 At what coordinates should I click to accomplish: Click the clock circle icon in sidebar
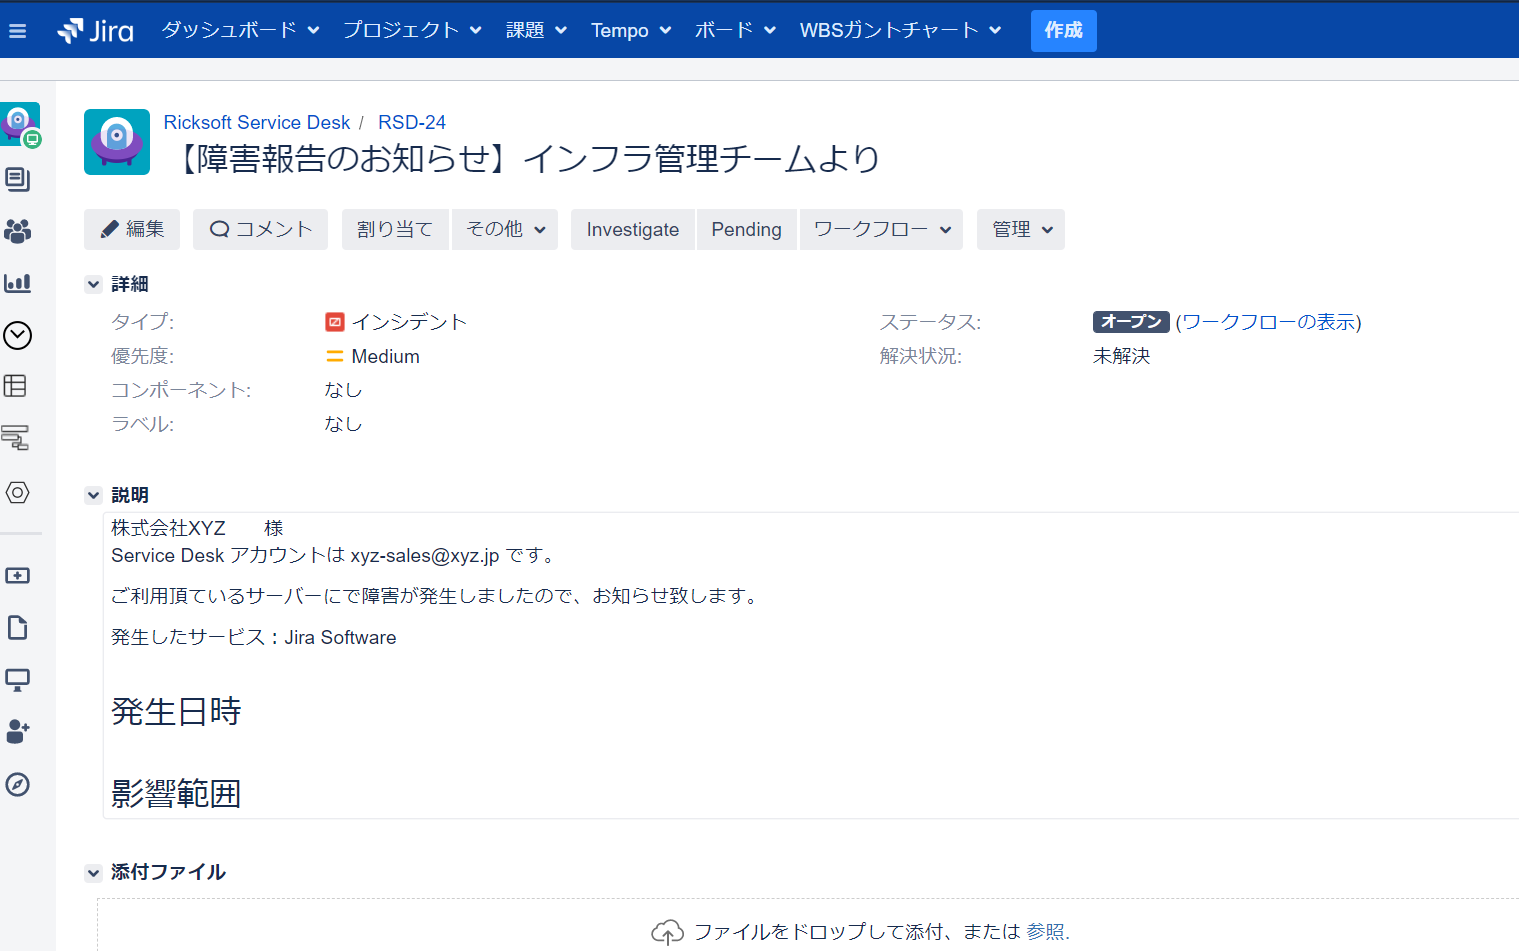[x=17, y=335]
